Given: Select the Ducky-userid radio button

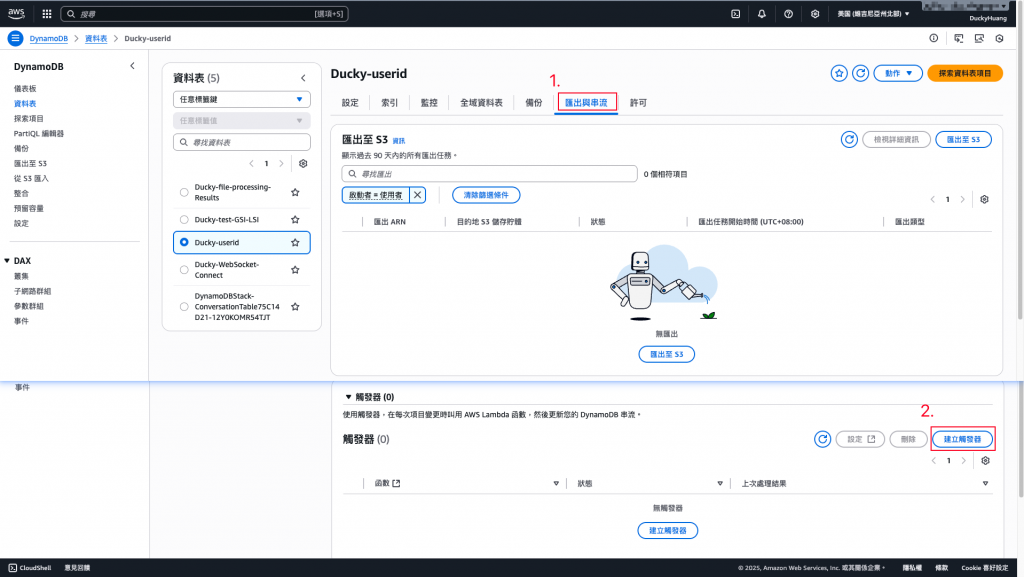Looking at the screenshot, I should 184,242.
